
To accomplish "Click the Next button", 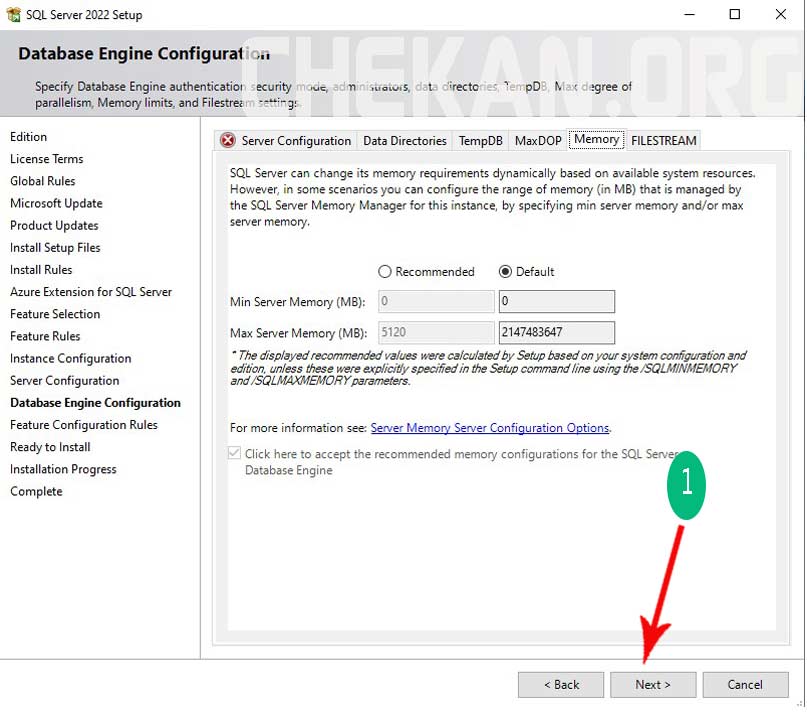I will click(653, 685).
